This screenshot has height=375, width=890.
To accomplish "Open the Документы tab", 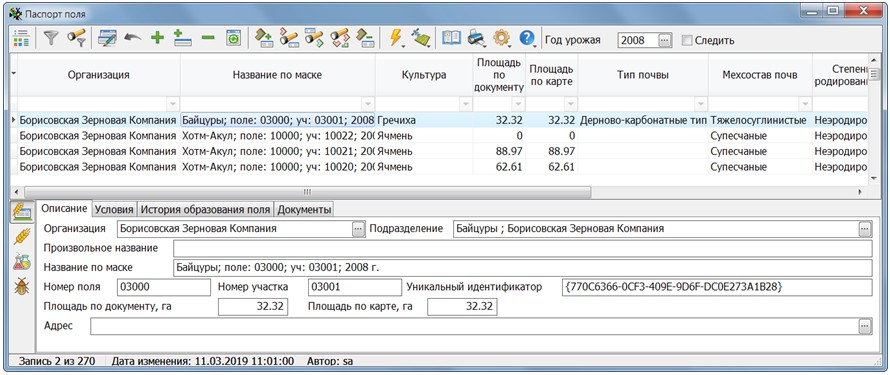I will pos(304,209).
